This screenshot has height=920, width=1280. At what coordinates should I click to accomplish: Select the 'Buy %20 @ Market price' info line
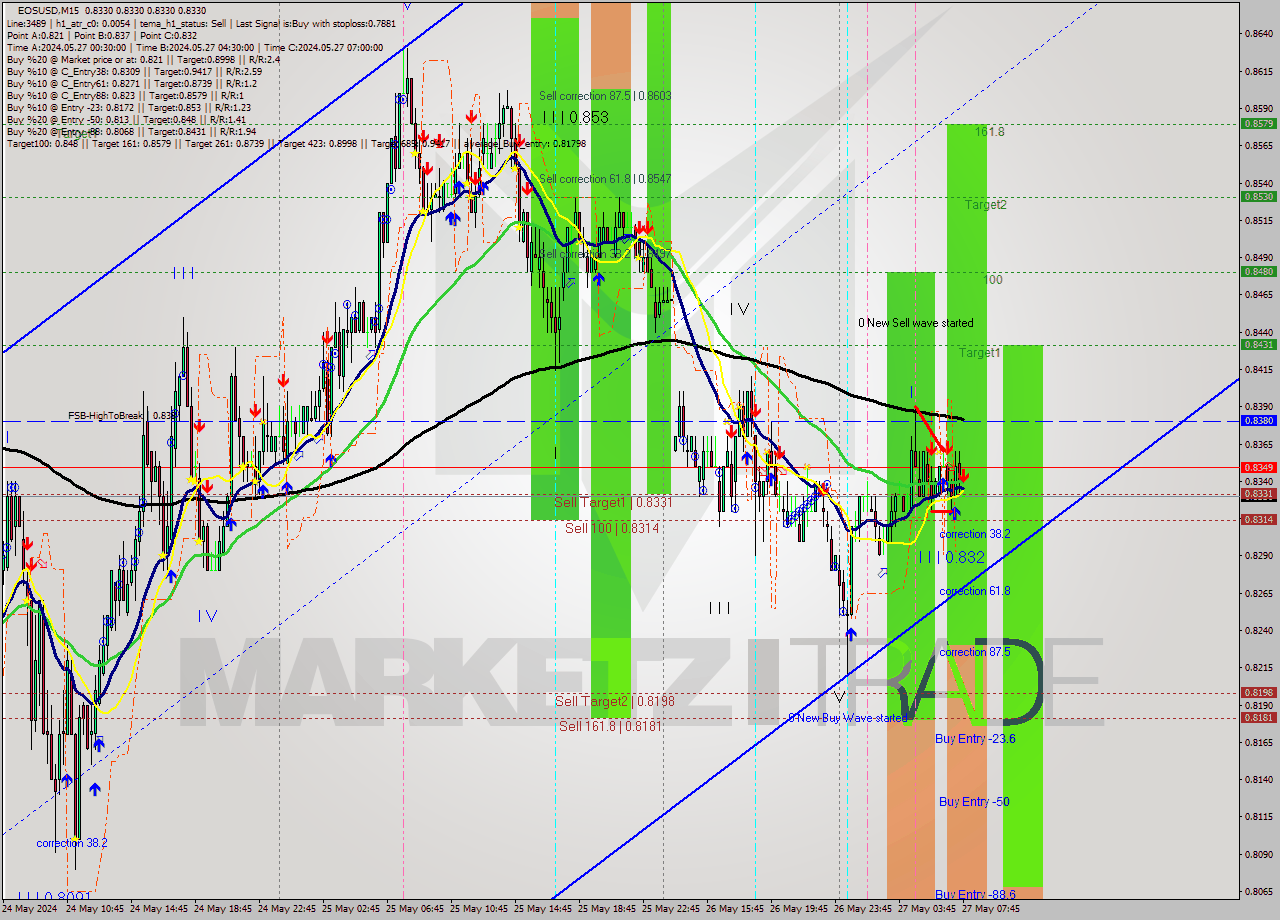coord(143,59)
